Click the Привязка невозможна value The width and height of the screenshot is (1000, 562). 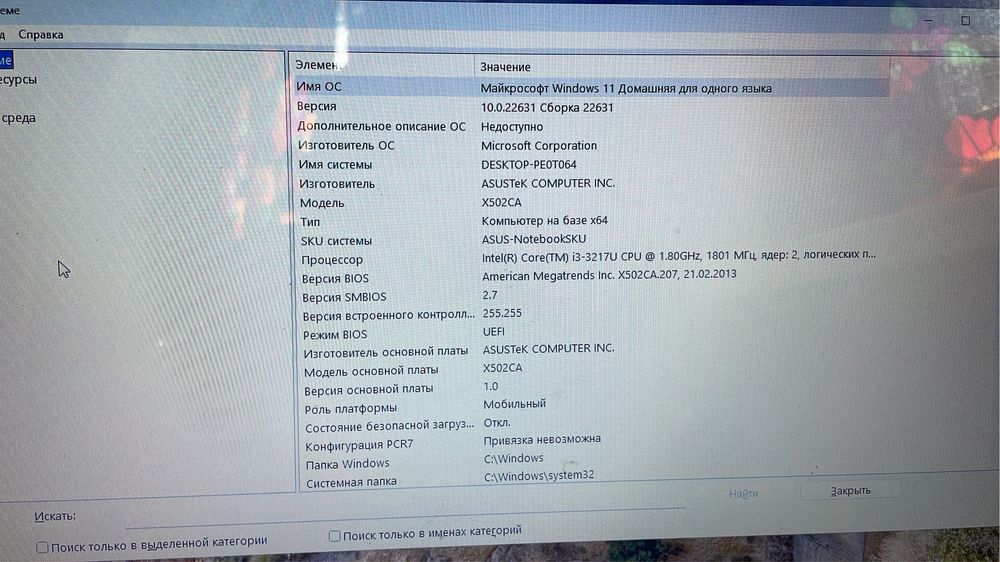[542, 440]
